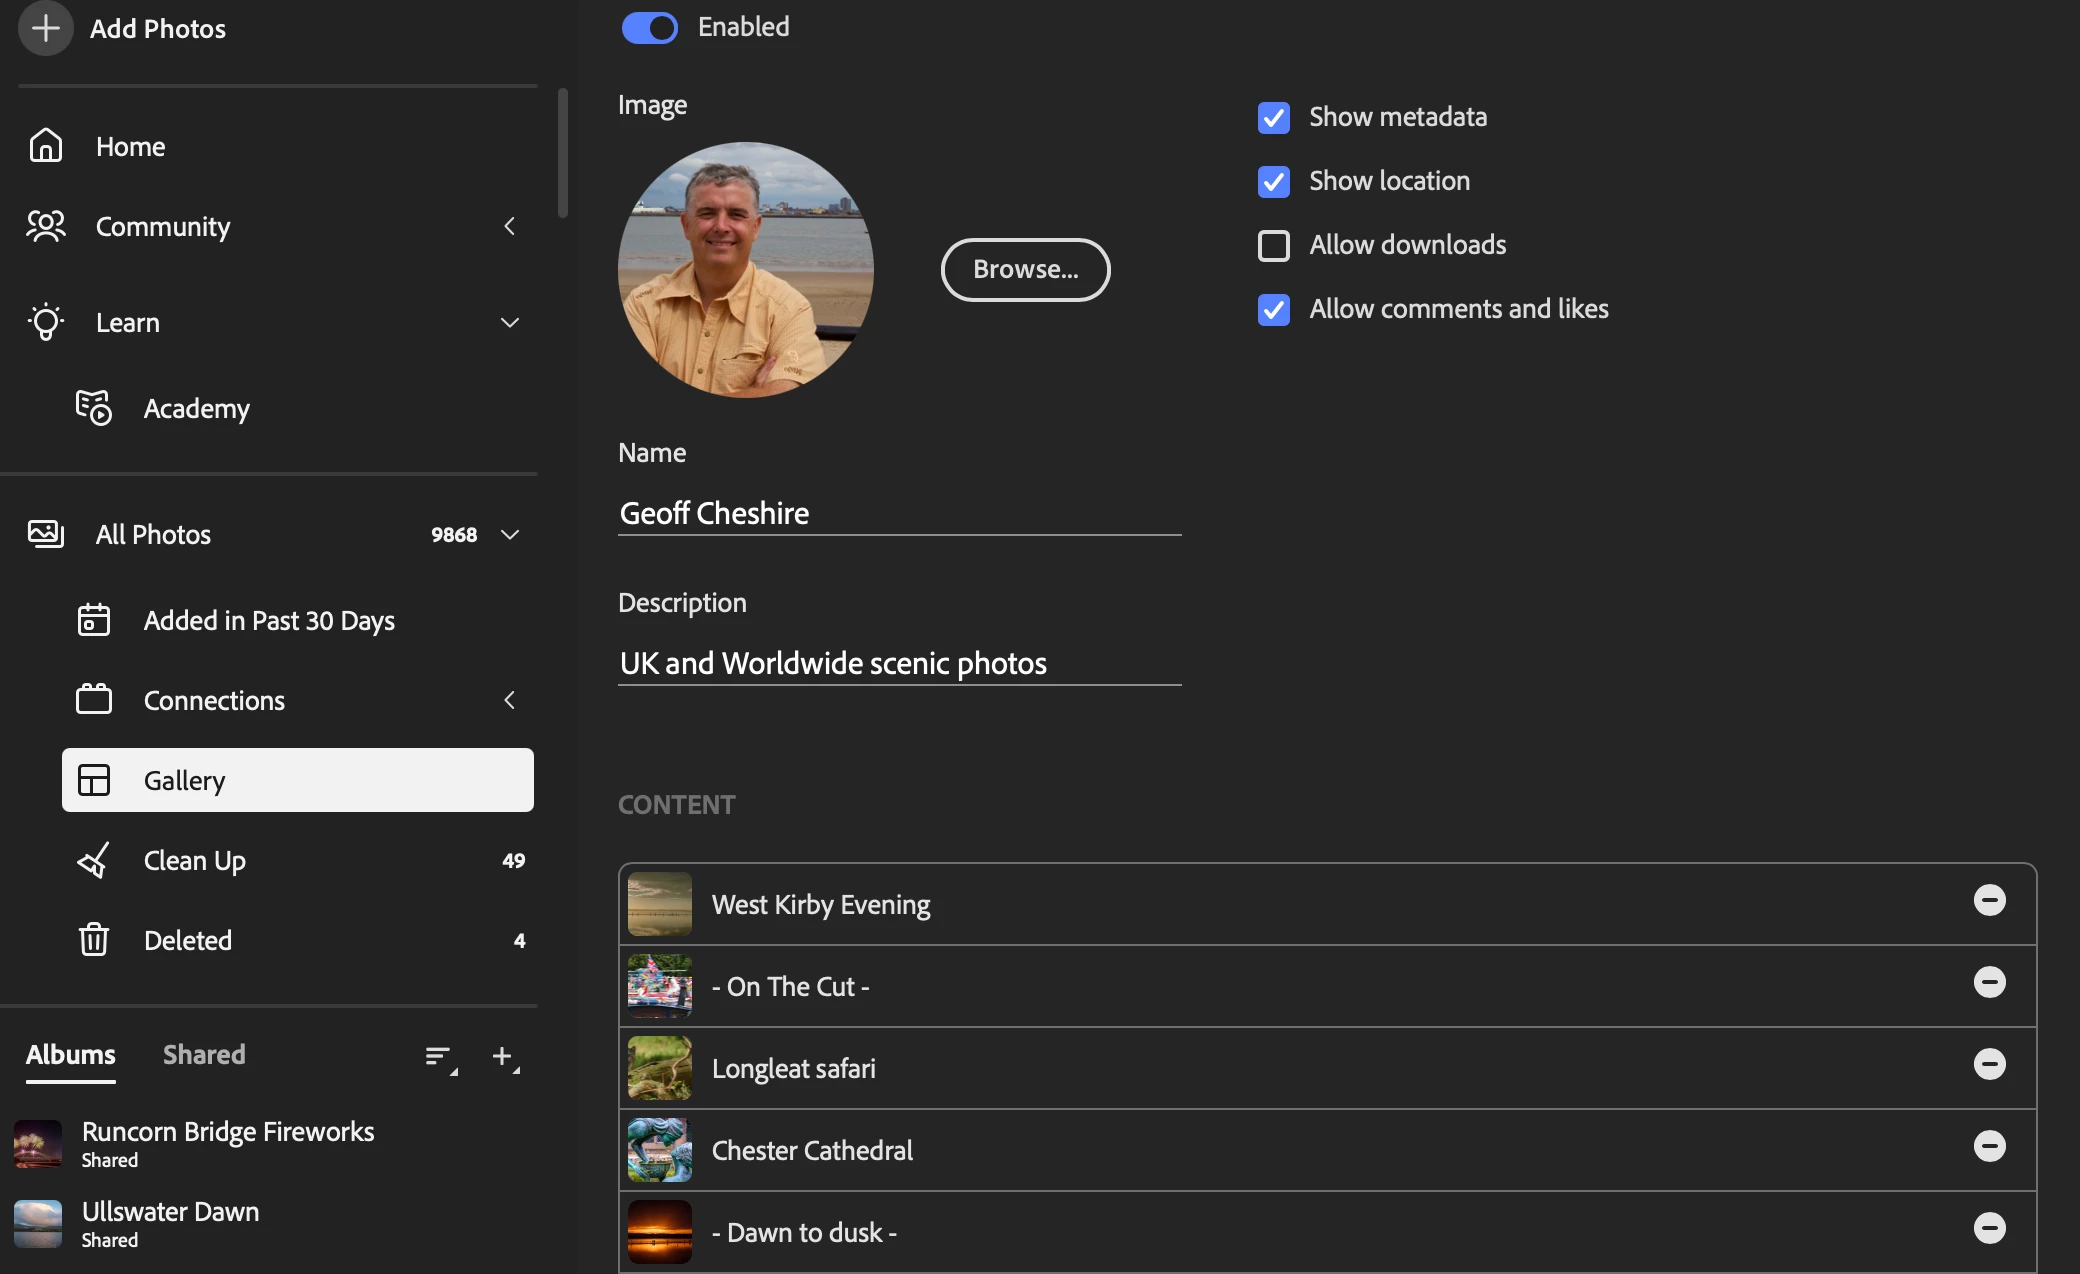Select the Gallery sidebar item

[297, 780]
